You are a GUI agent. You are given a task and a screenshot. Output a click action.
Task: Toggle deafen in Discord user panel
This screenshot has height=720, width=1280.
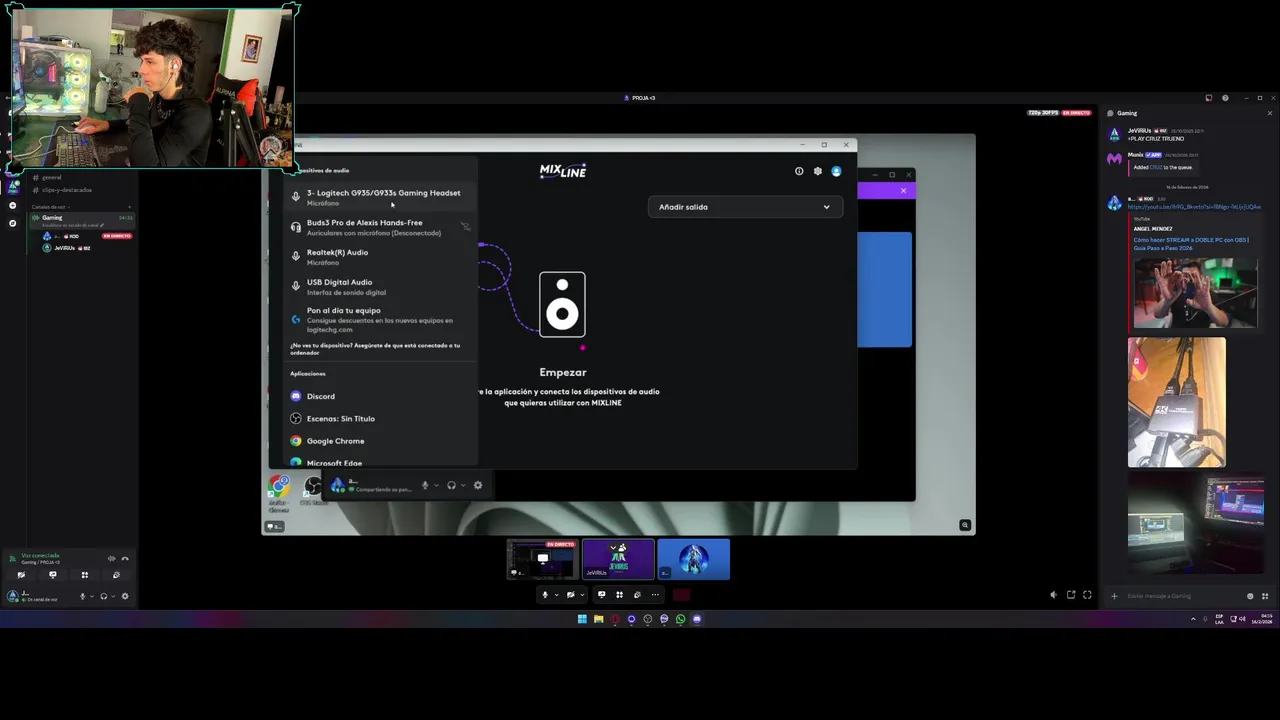pos(103,596)
